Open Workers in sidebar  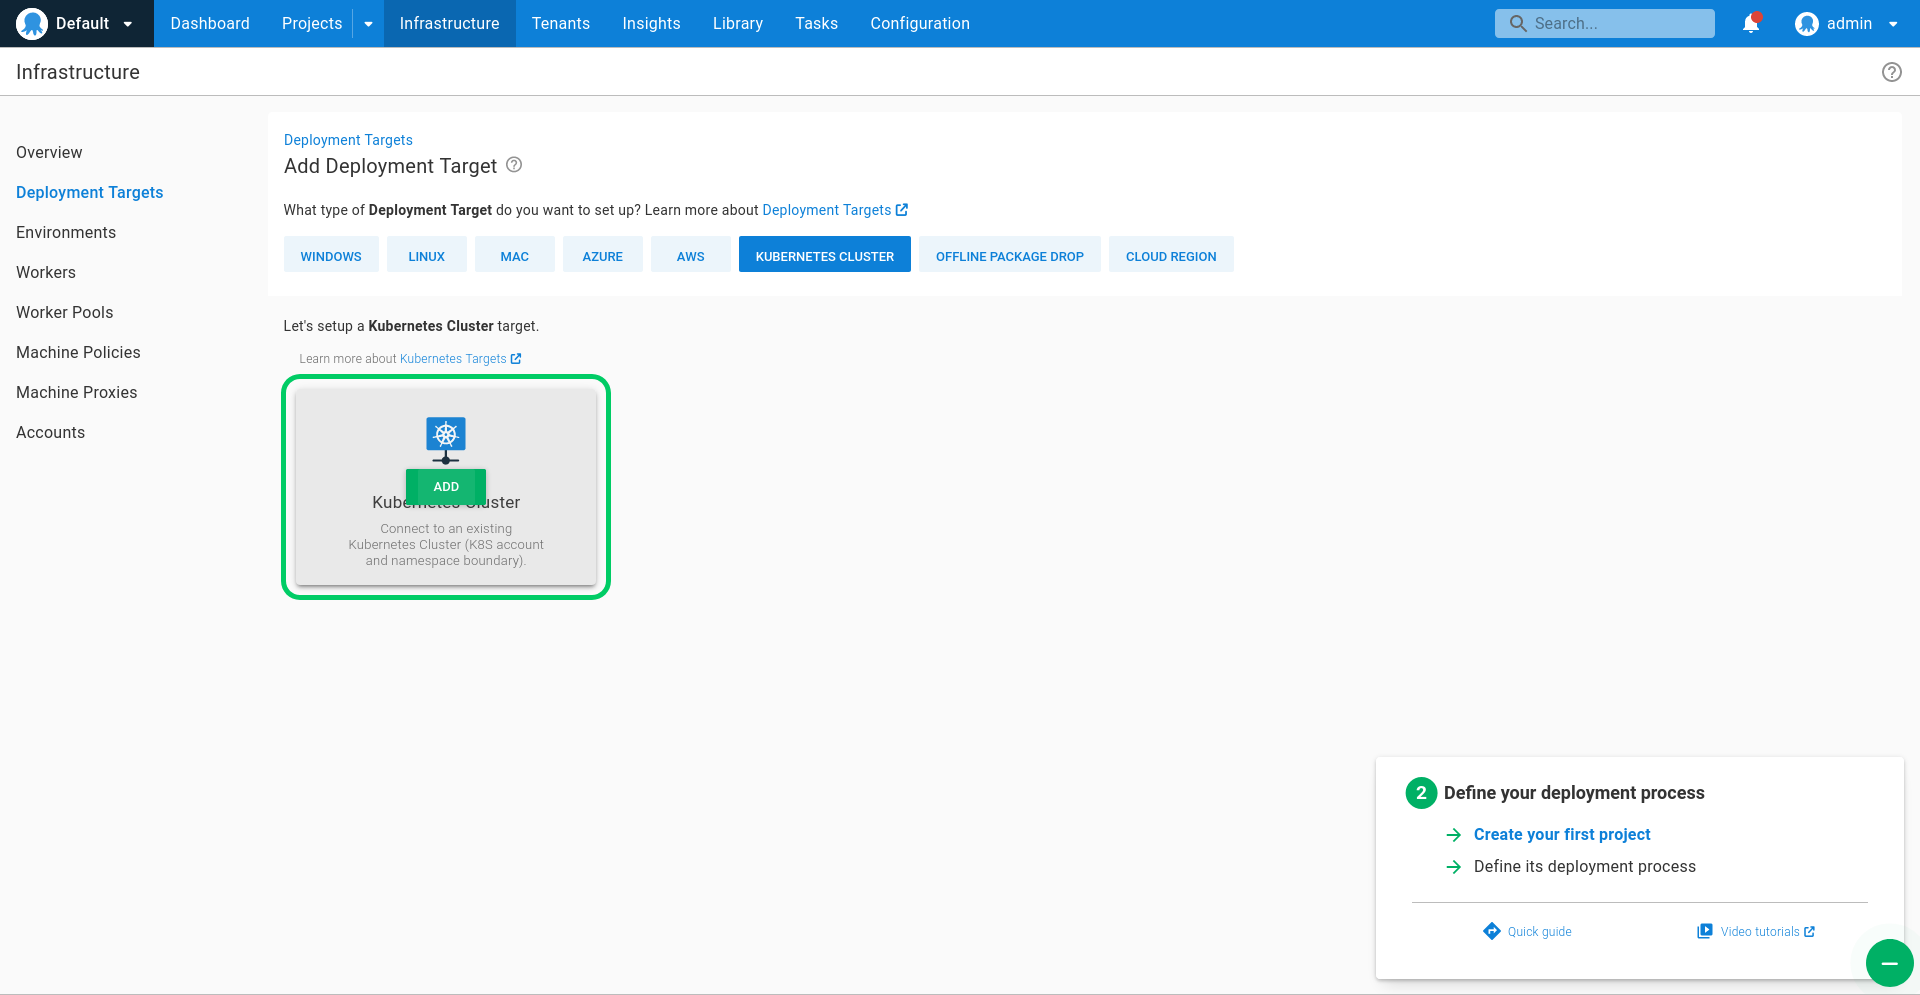pyautogui.click(x=46, y=272)
